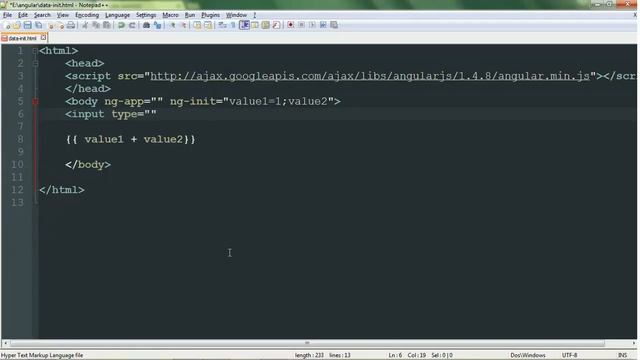Open the Edit menu
Viewport: 640px width, 360px height.
click(x=23, y=15)
